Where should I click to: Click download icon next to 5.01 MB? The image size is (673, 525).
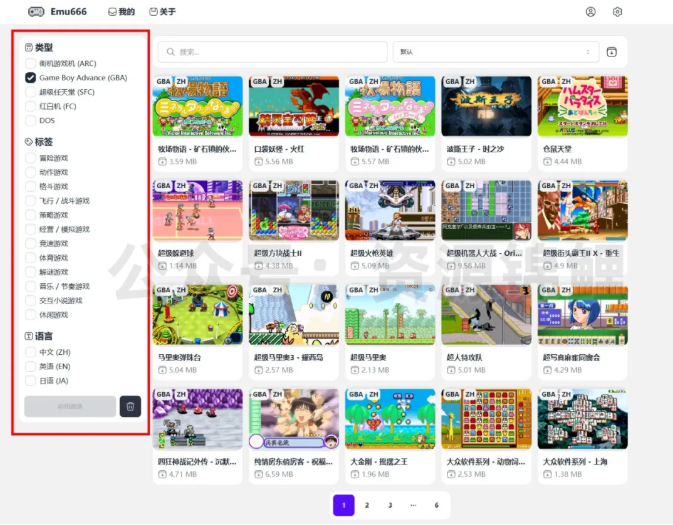(451, 370)
